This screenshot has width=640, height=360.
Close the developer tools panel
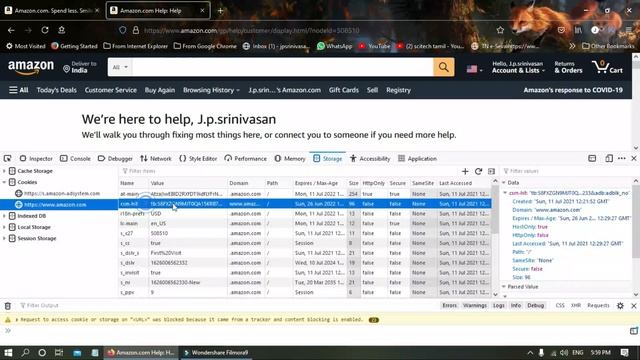[x=634, y=158]
